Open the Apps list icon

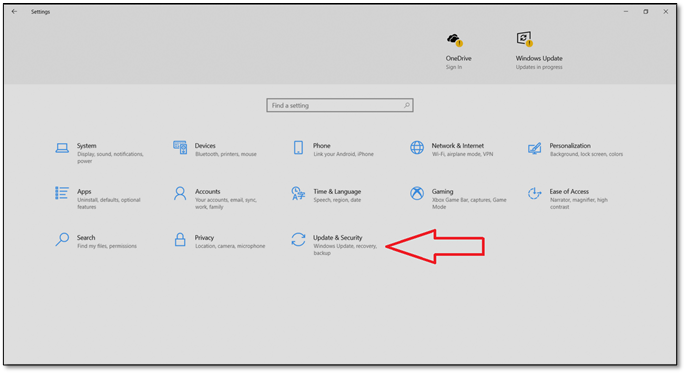(62, 193)
